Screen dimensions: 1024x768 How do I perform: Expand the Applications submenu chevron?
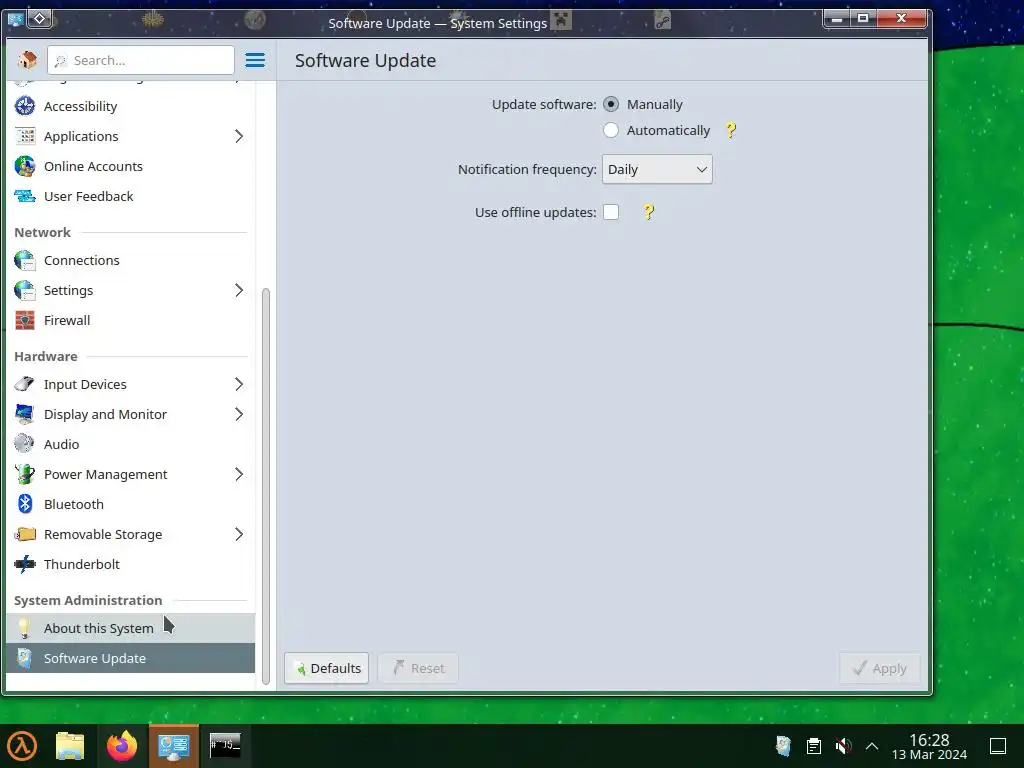(x=239, y=136)
